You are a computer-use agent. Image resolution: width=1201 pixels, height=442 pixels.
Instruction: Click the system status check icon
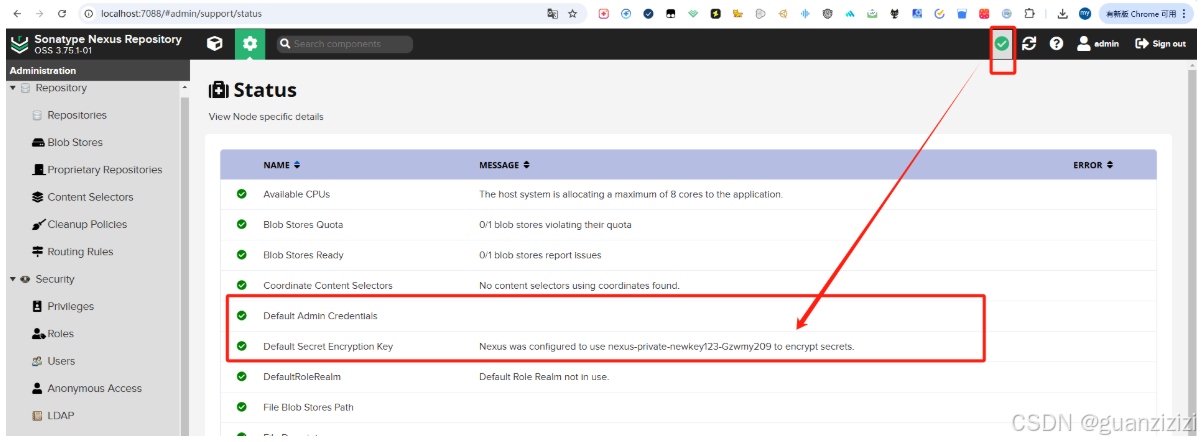(x=1001, y=43)
